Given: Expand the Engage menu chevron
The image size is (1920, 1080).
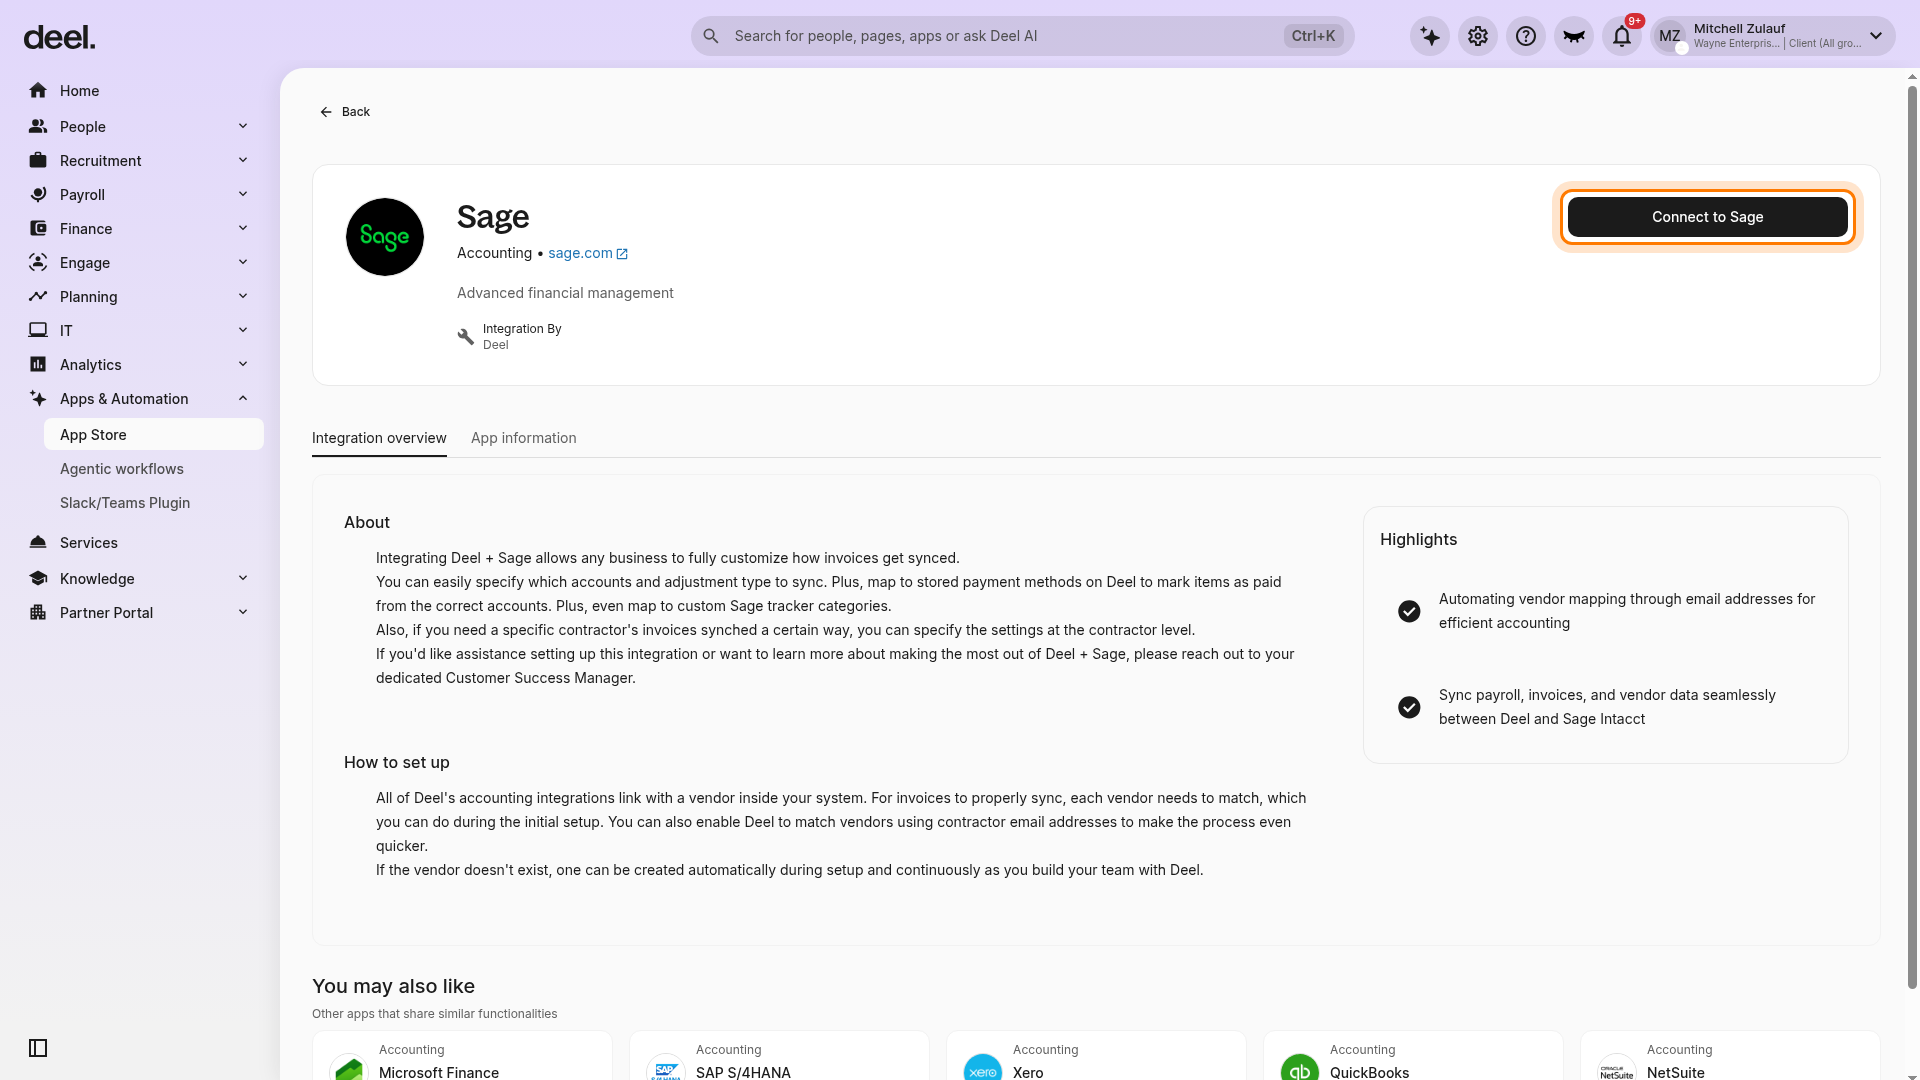Looking at the screenshot, I should [x=243, y=262].
